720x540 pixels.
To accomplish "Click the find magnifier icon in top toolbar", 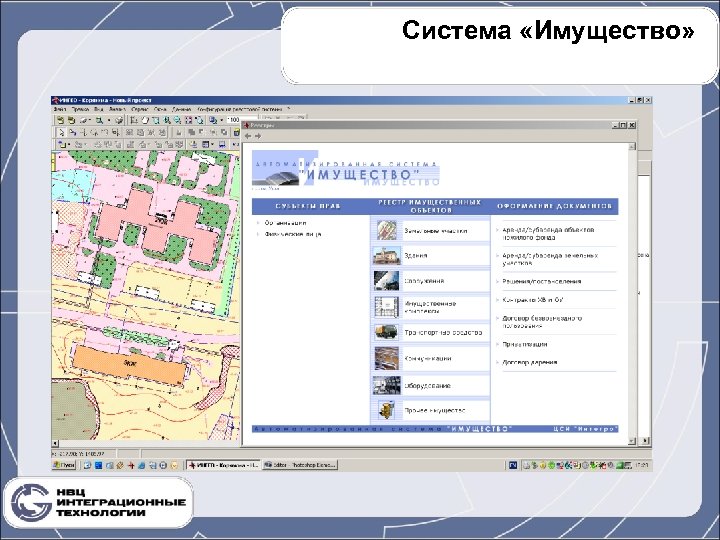I will point(99,120).
